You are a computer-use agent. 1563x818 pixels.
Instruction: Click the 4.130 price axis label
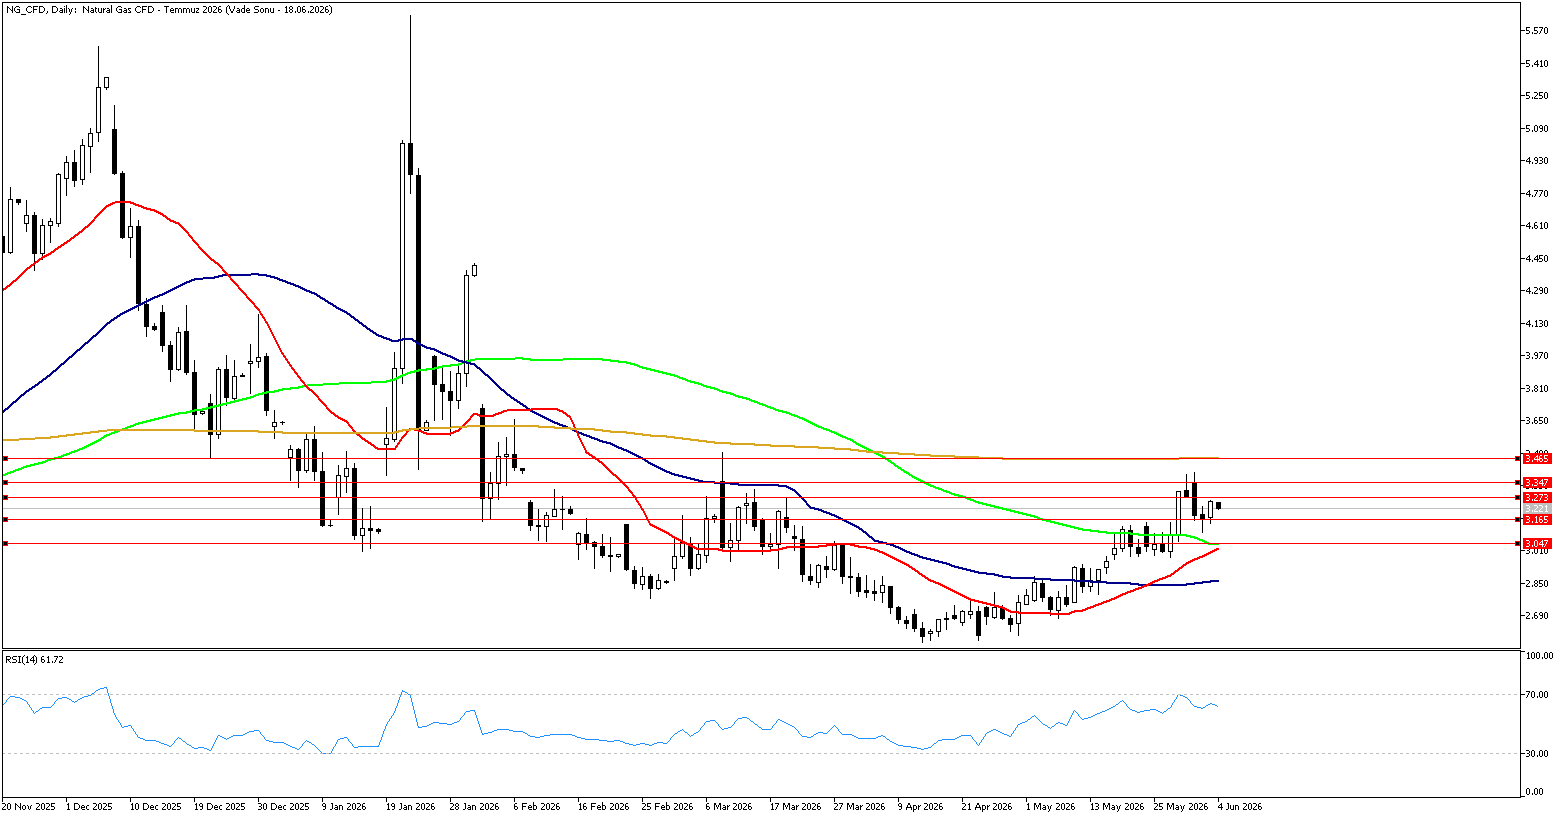1537,324
